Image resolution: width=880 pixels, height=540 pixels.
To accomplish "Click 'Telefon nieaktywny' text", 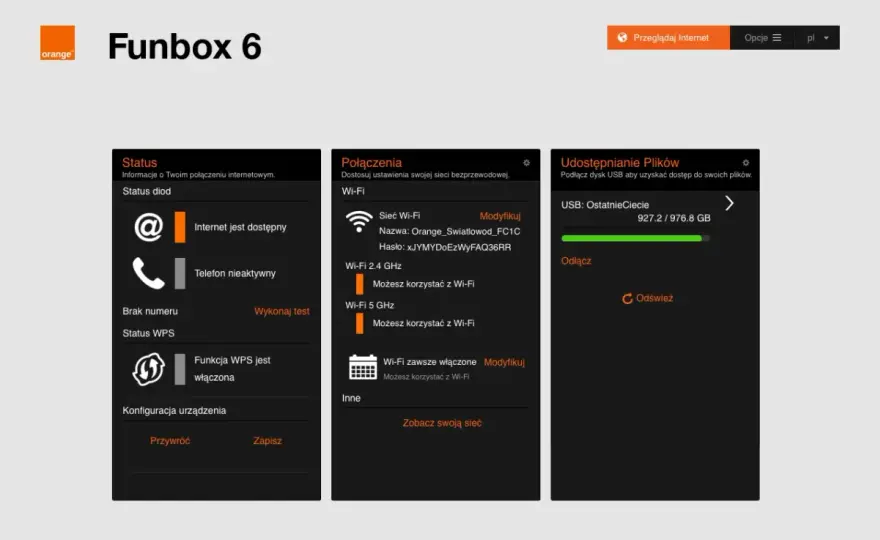I will tap(235, 273).
